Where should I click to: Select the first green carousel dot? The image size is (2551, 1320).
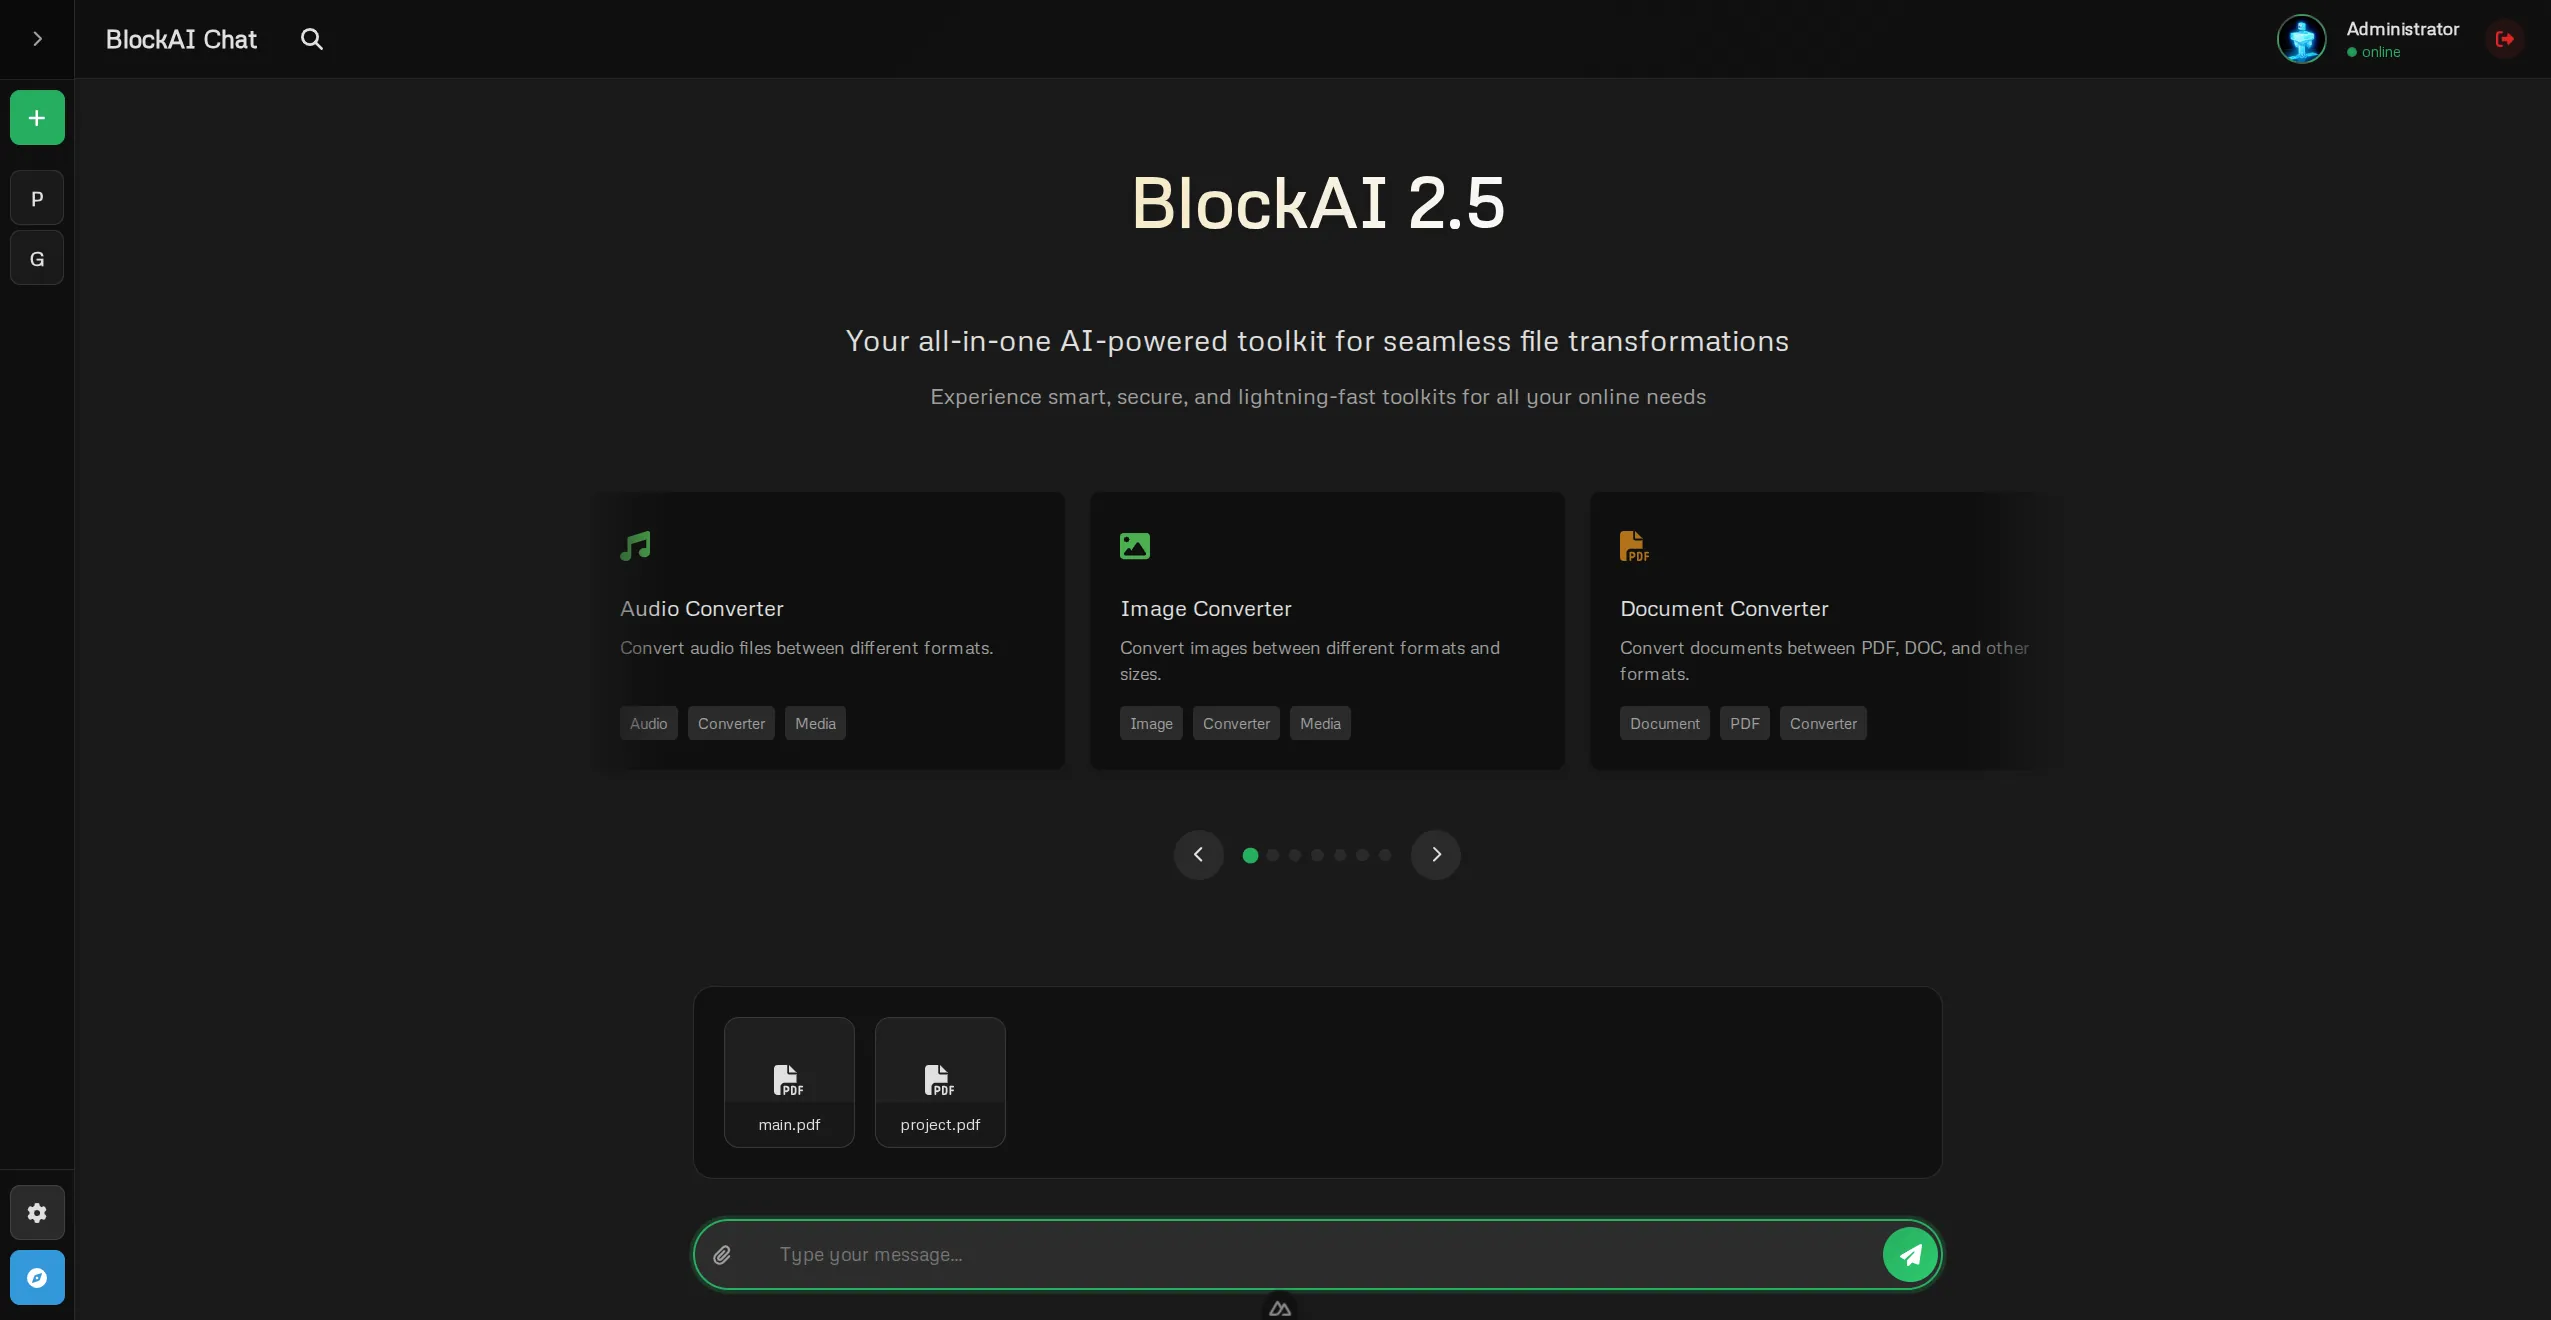pos(1250,855)
